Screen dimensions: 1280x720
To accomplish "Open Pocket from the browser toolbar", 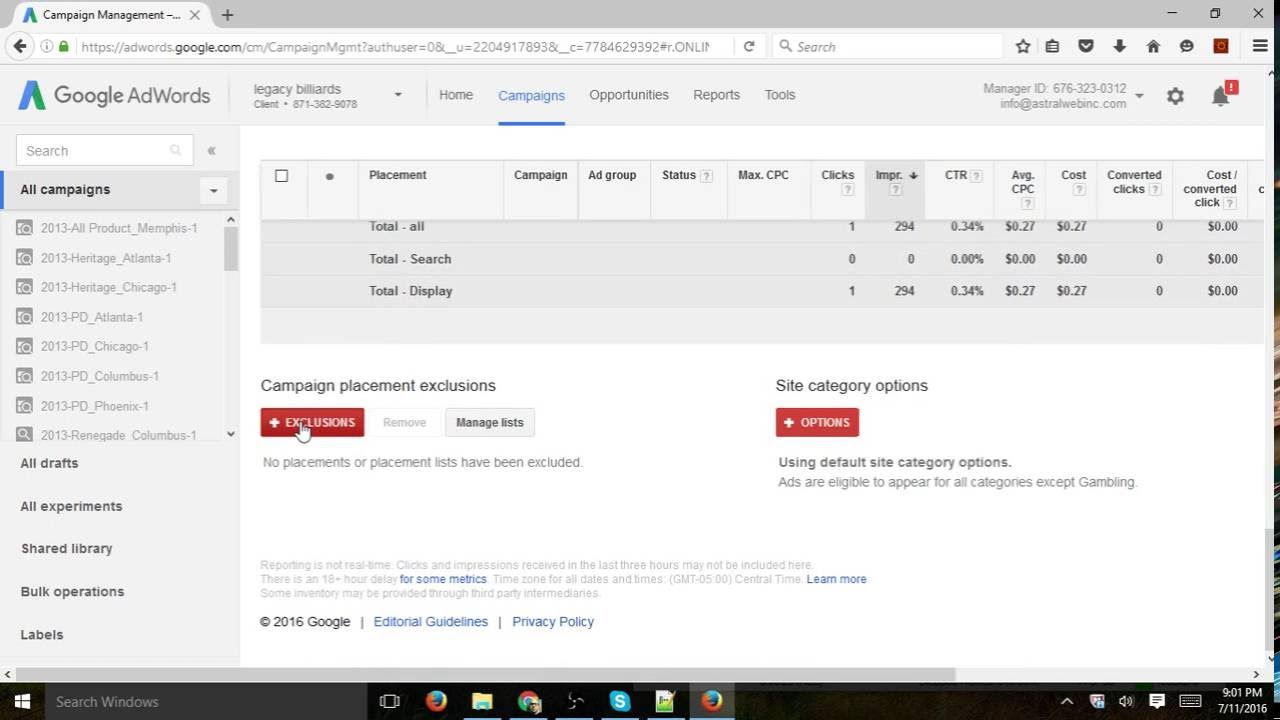I will tap(1086, 46).
